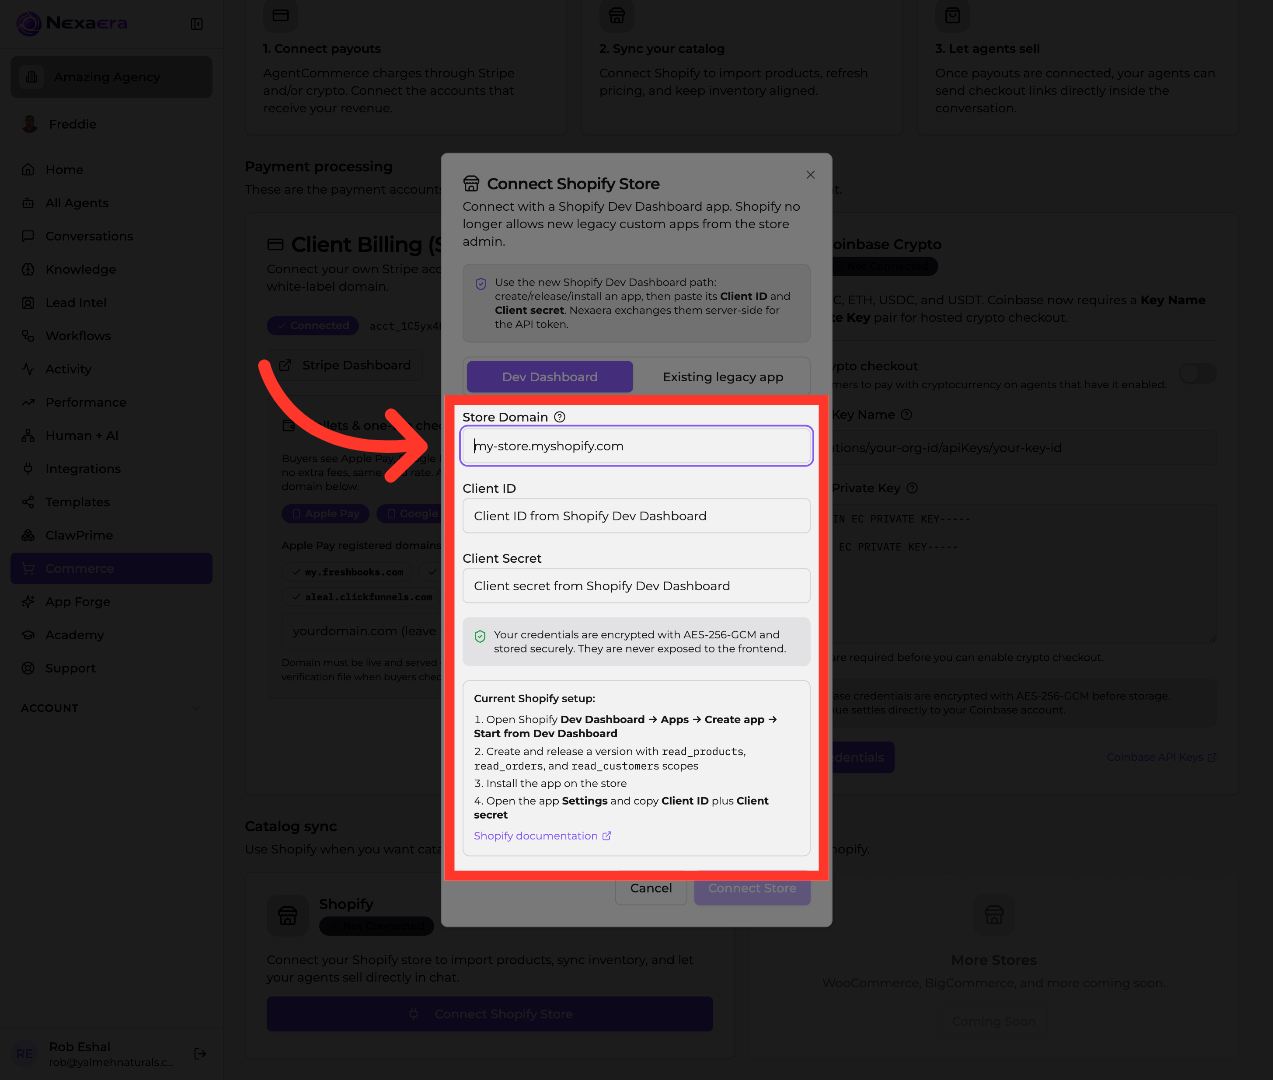Open the Coinbase API Keys link
This screenshot has width=1273, height=1080.
click(x=1161, y=757)
